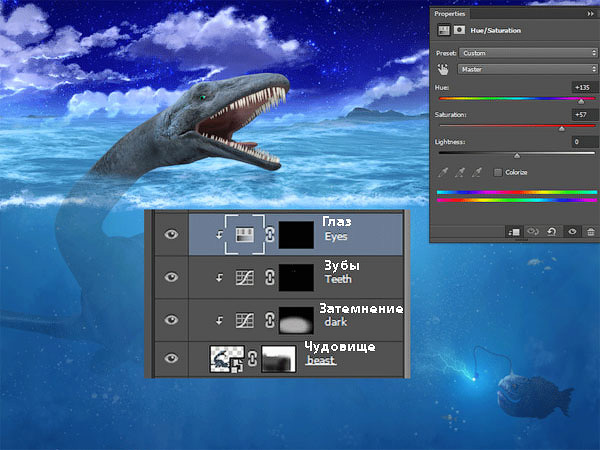Screen dimensions: 600x450
Task: Open the Master channel dropdown
Action: point(527,69)
